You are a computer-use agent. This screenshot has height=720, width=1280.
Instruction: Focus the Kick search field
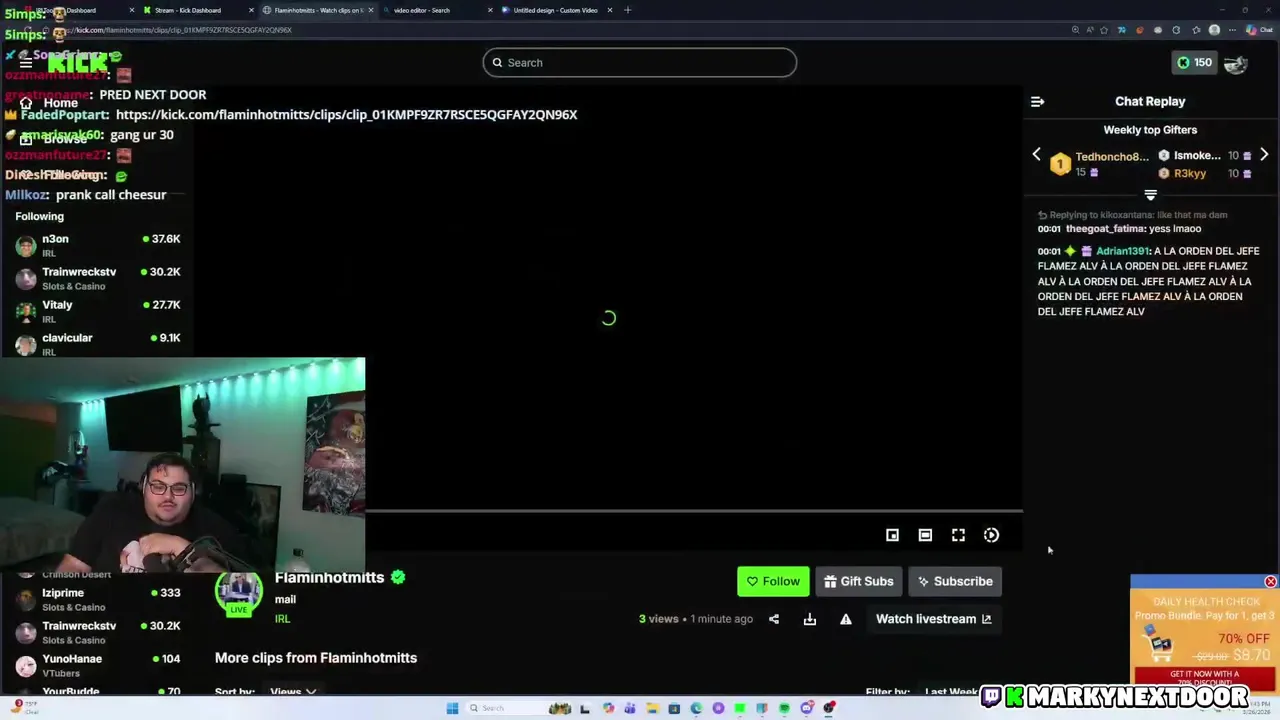pyautogui.click(x=640, y=63)
